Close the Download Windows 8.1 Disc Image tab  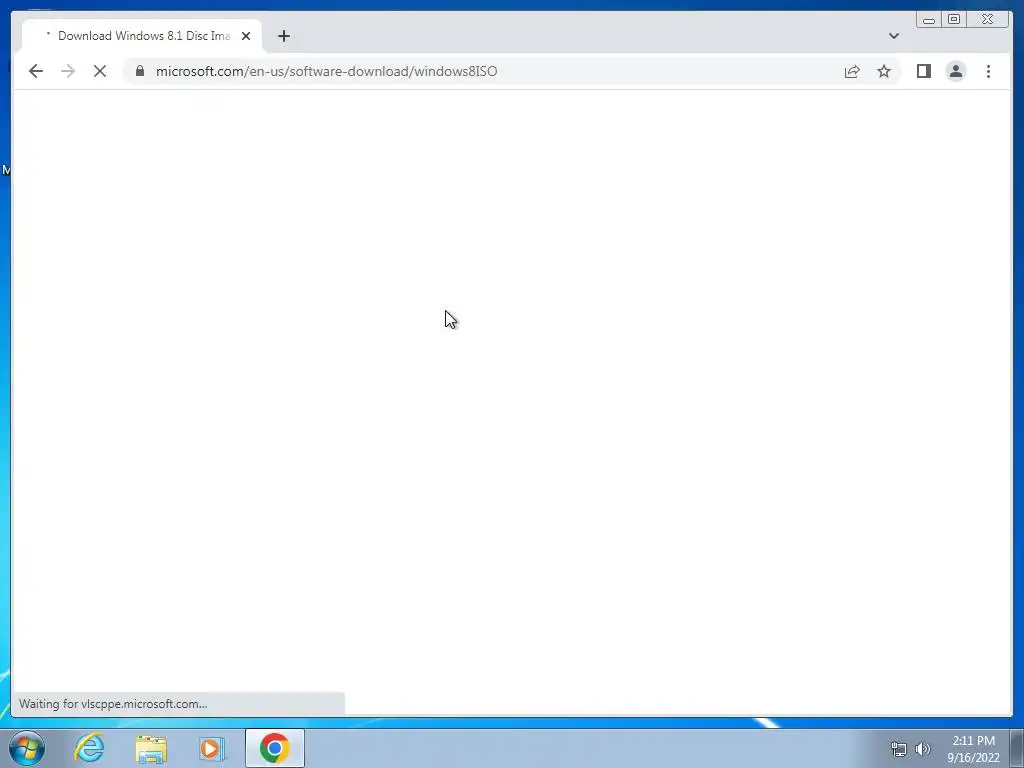tap(246, 36)
